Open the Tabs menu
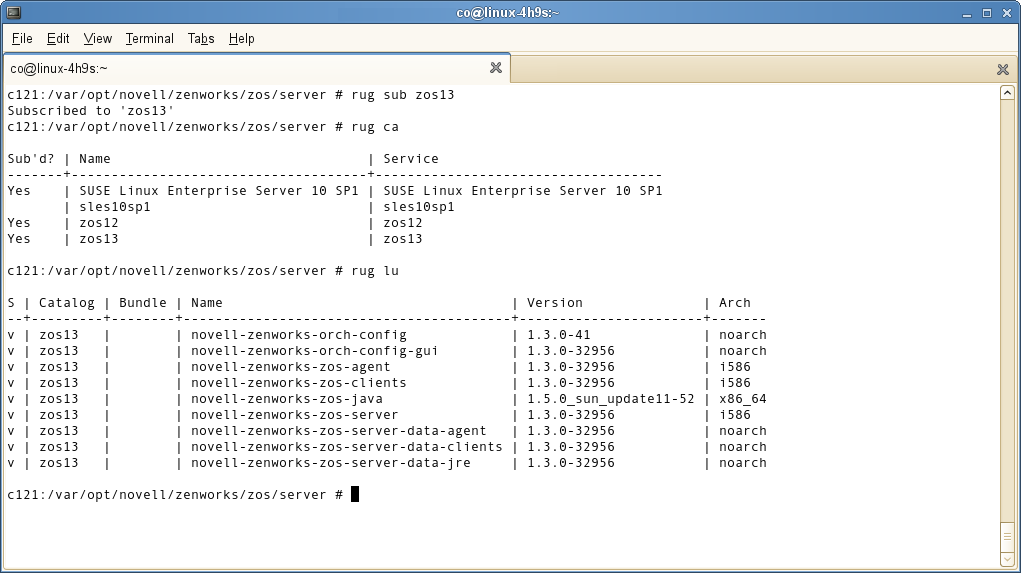The height and width of the screenshot is (573, 1021). [x=201, y=38]
